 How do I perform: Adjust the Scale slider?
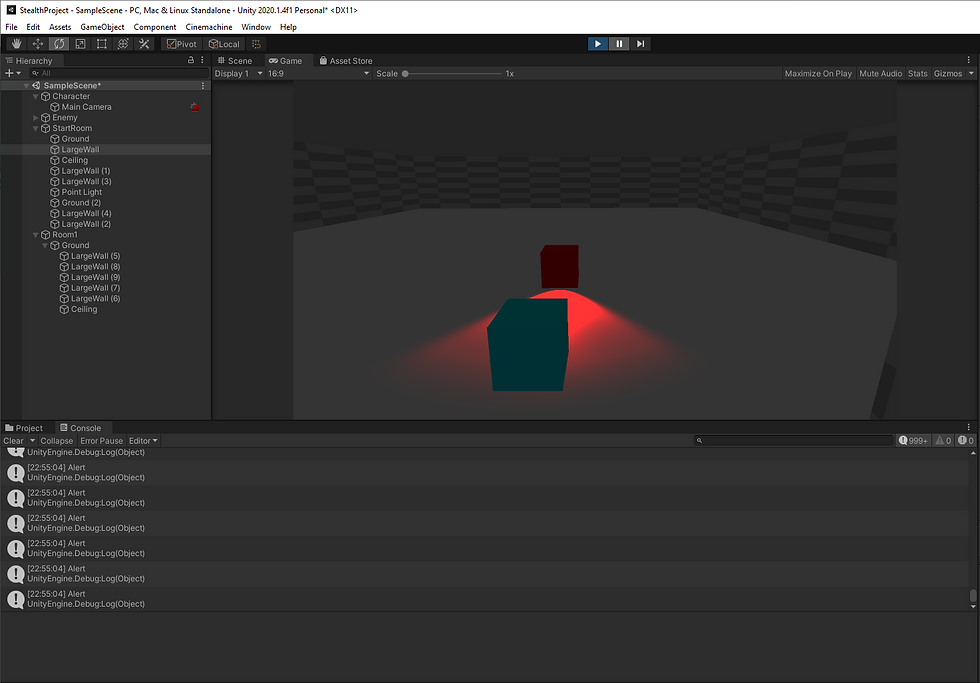pos(453,74)
